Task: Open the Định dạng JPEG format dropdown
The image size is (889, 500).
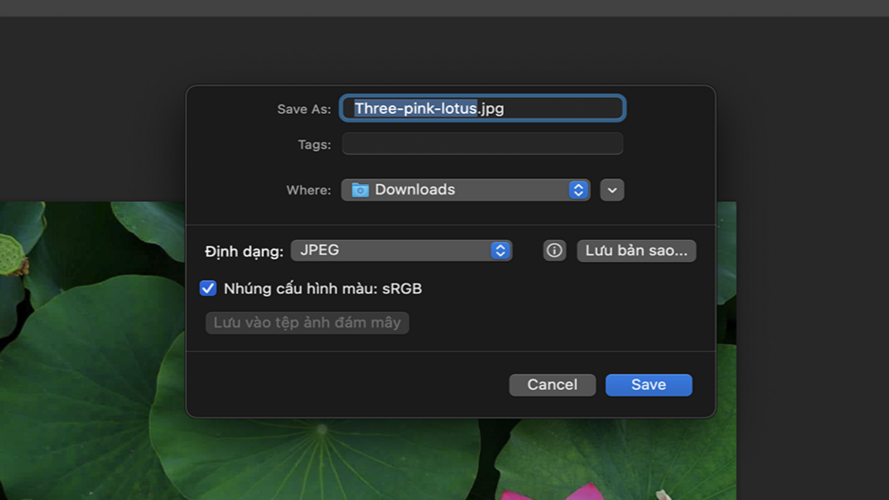Action: (x=400, y=251)
